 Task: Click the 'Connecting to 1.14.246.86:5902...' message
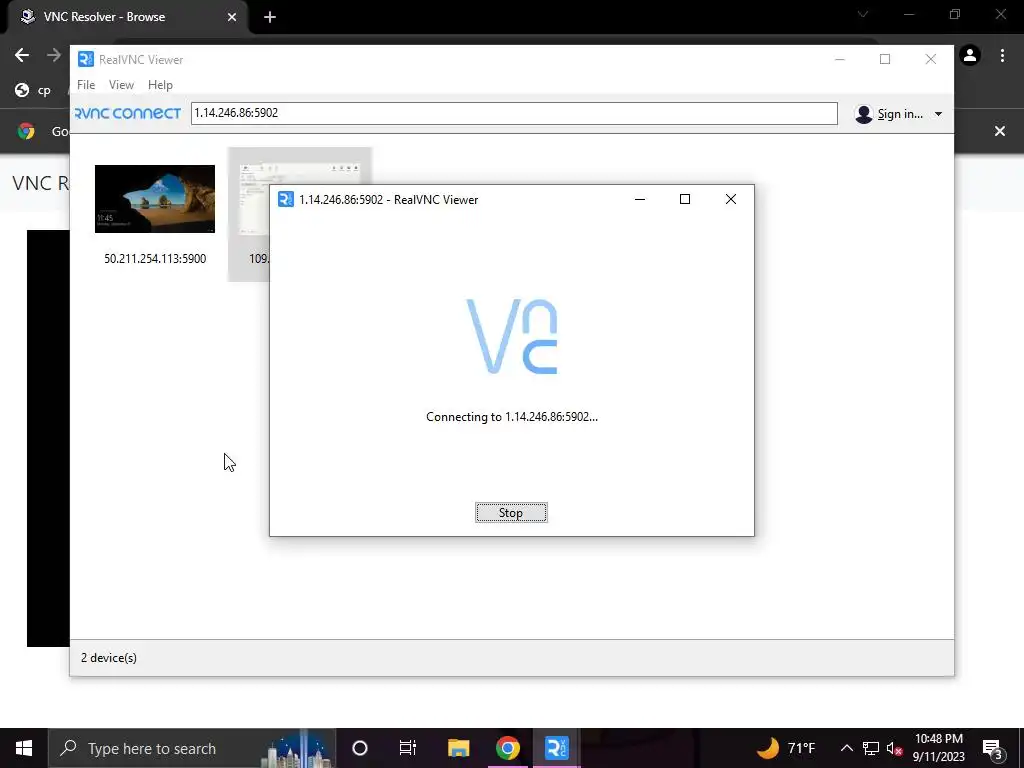(511, 417)
